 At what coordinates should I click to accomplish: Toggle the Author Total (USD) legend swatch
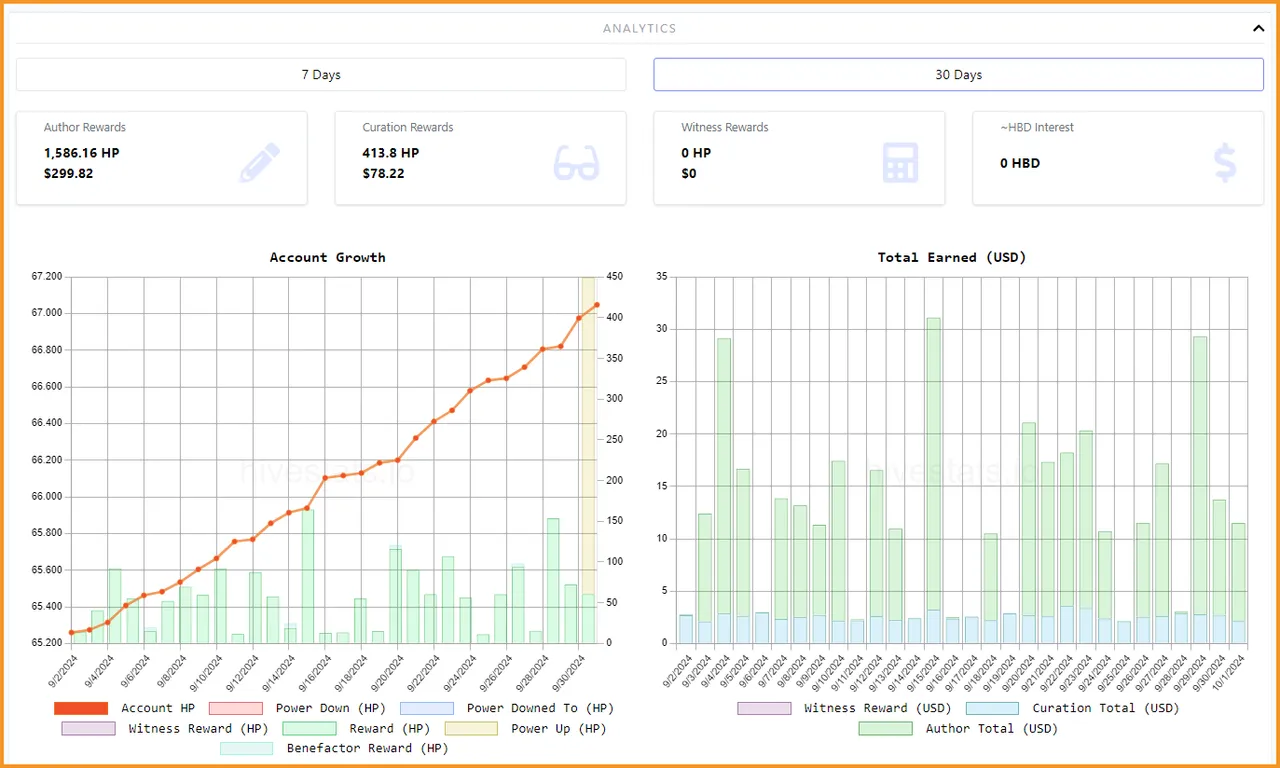(x=886, y=729)
